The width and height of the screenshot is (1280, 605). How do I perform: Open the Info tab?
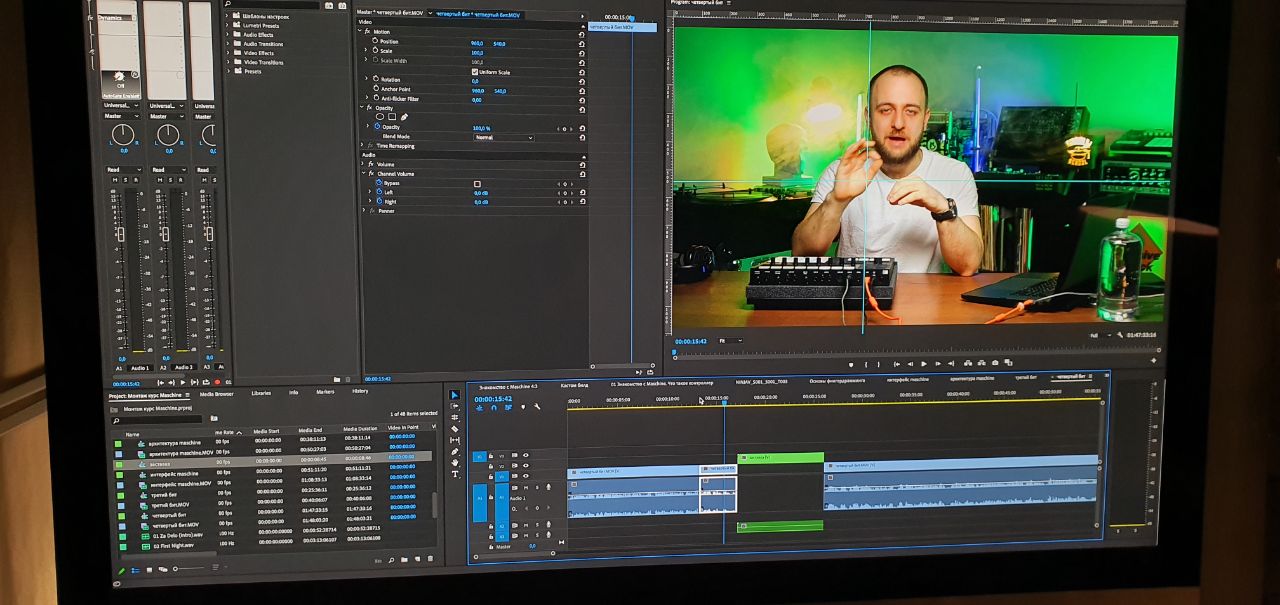point(293,392)
